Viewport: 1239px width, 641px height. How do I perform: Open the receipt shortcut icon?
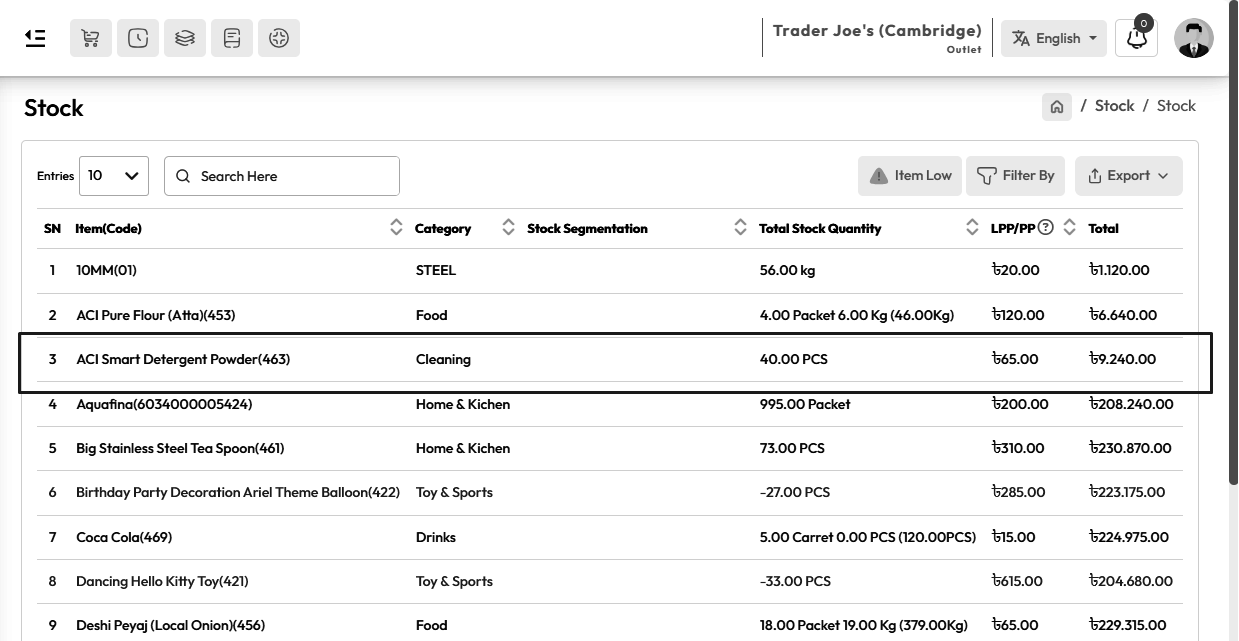(x=232, y=38)
